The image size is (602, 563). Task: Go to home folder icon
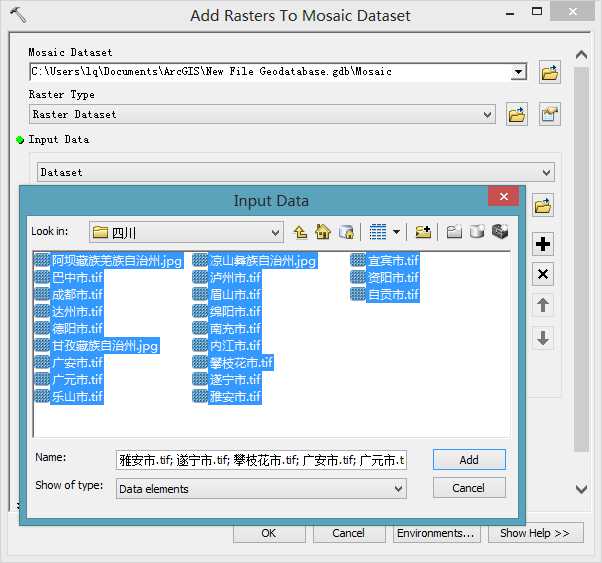(x=322, y=232)
